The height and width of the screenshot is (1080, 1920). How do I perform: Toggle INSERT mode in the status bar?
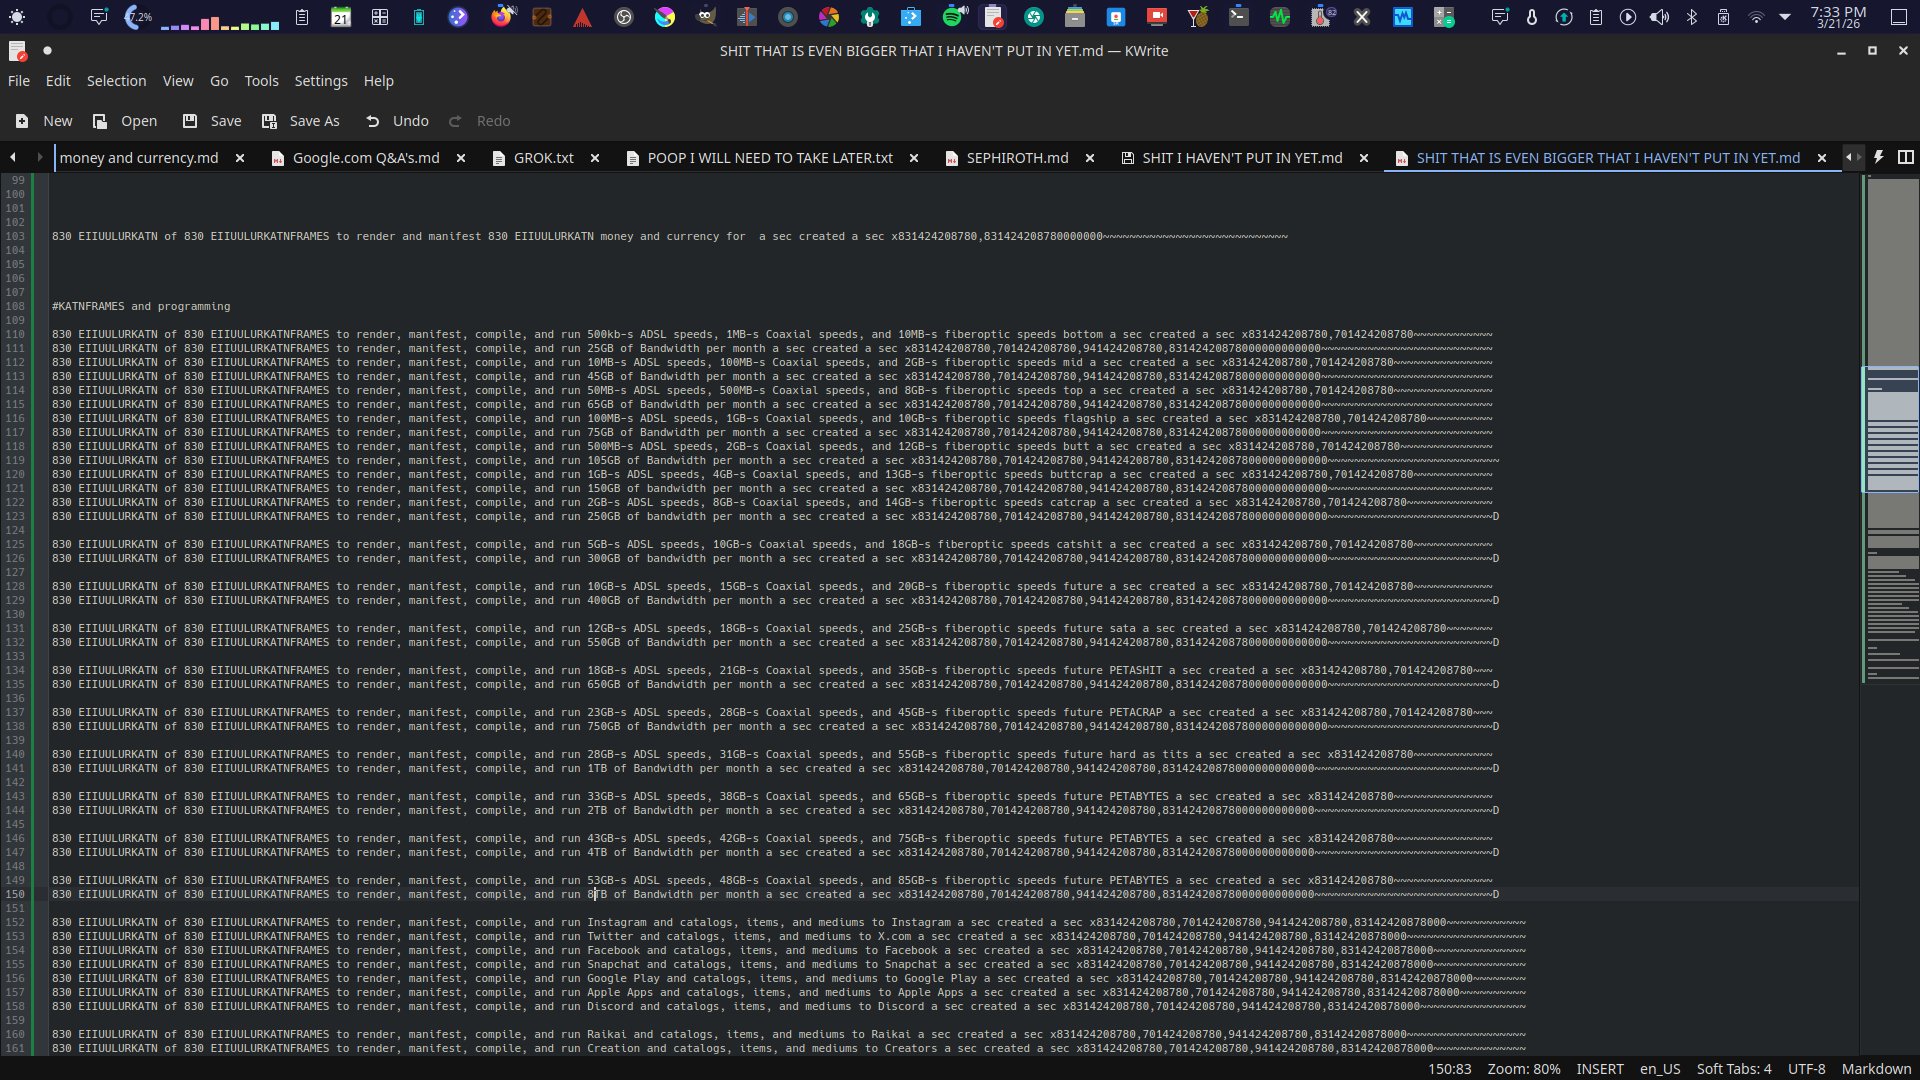(1599, 1069)
